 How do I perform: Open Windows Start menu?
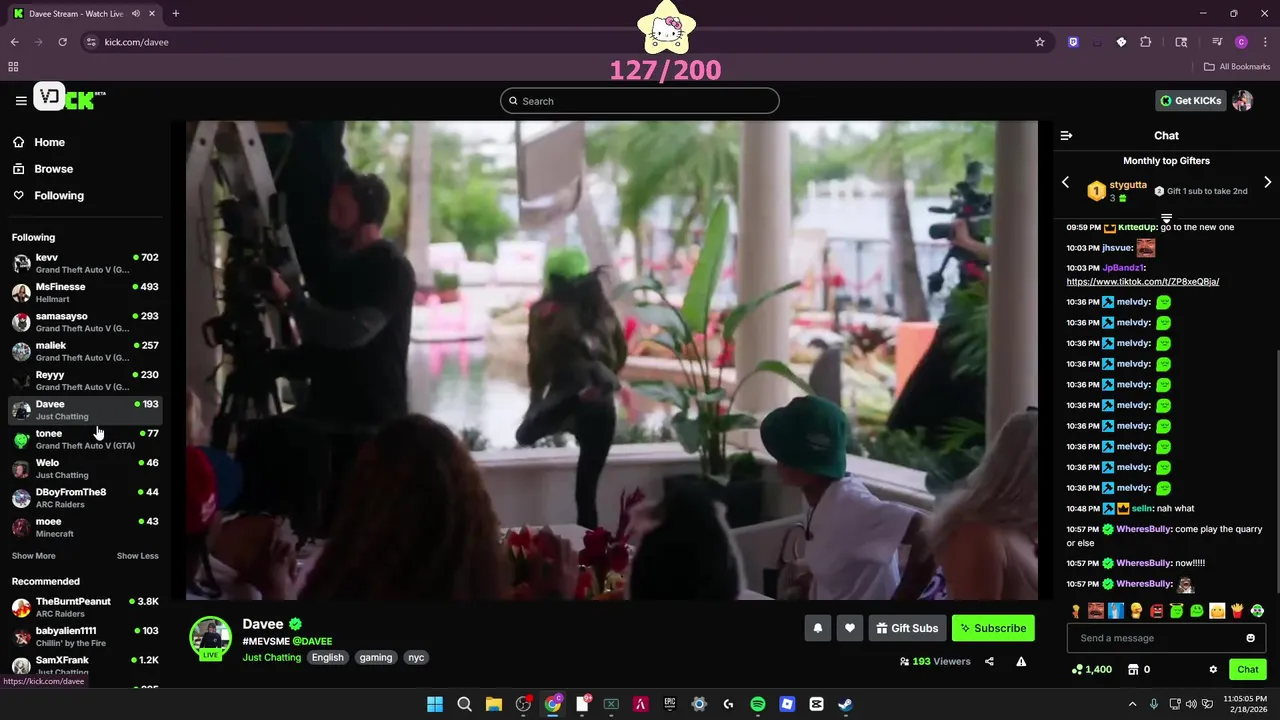pyautogui.click(x=435, y=704)
